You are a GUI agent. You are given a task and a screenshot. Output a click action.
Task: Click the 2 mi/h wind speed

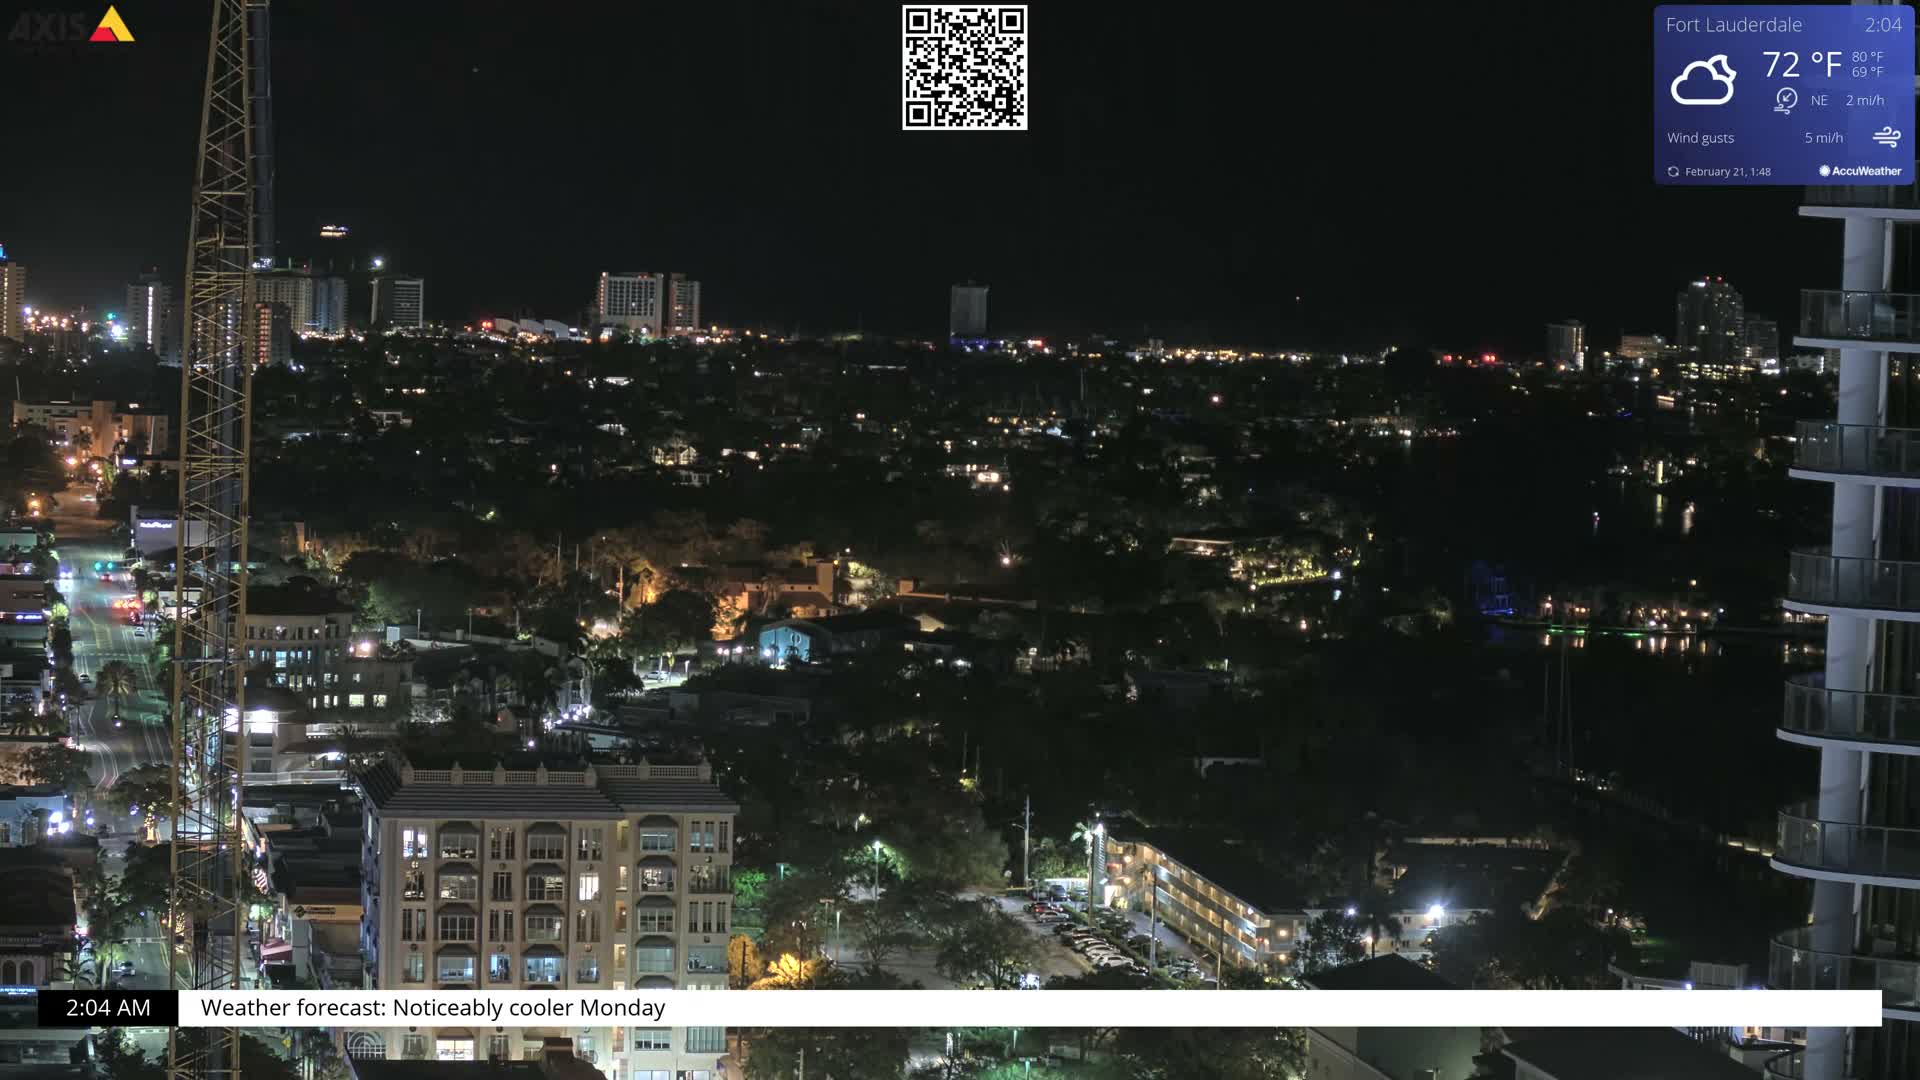click(1865, 100)
